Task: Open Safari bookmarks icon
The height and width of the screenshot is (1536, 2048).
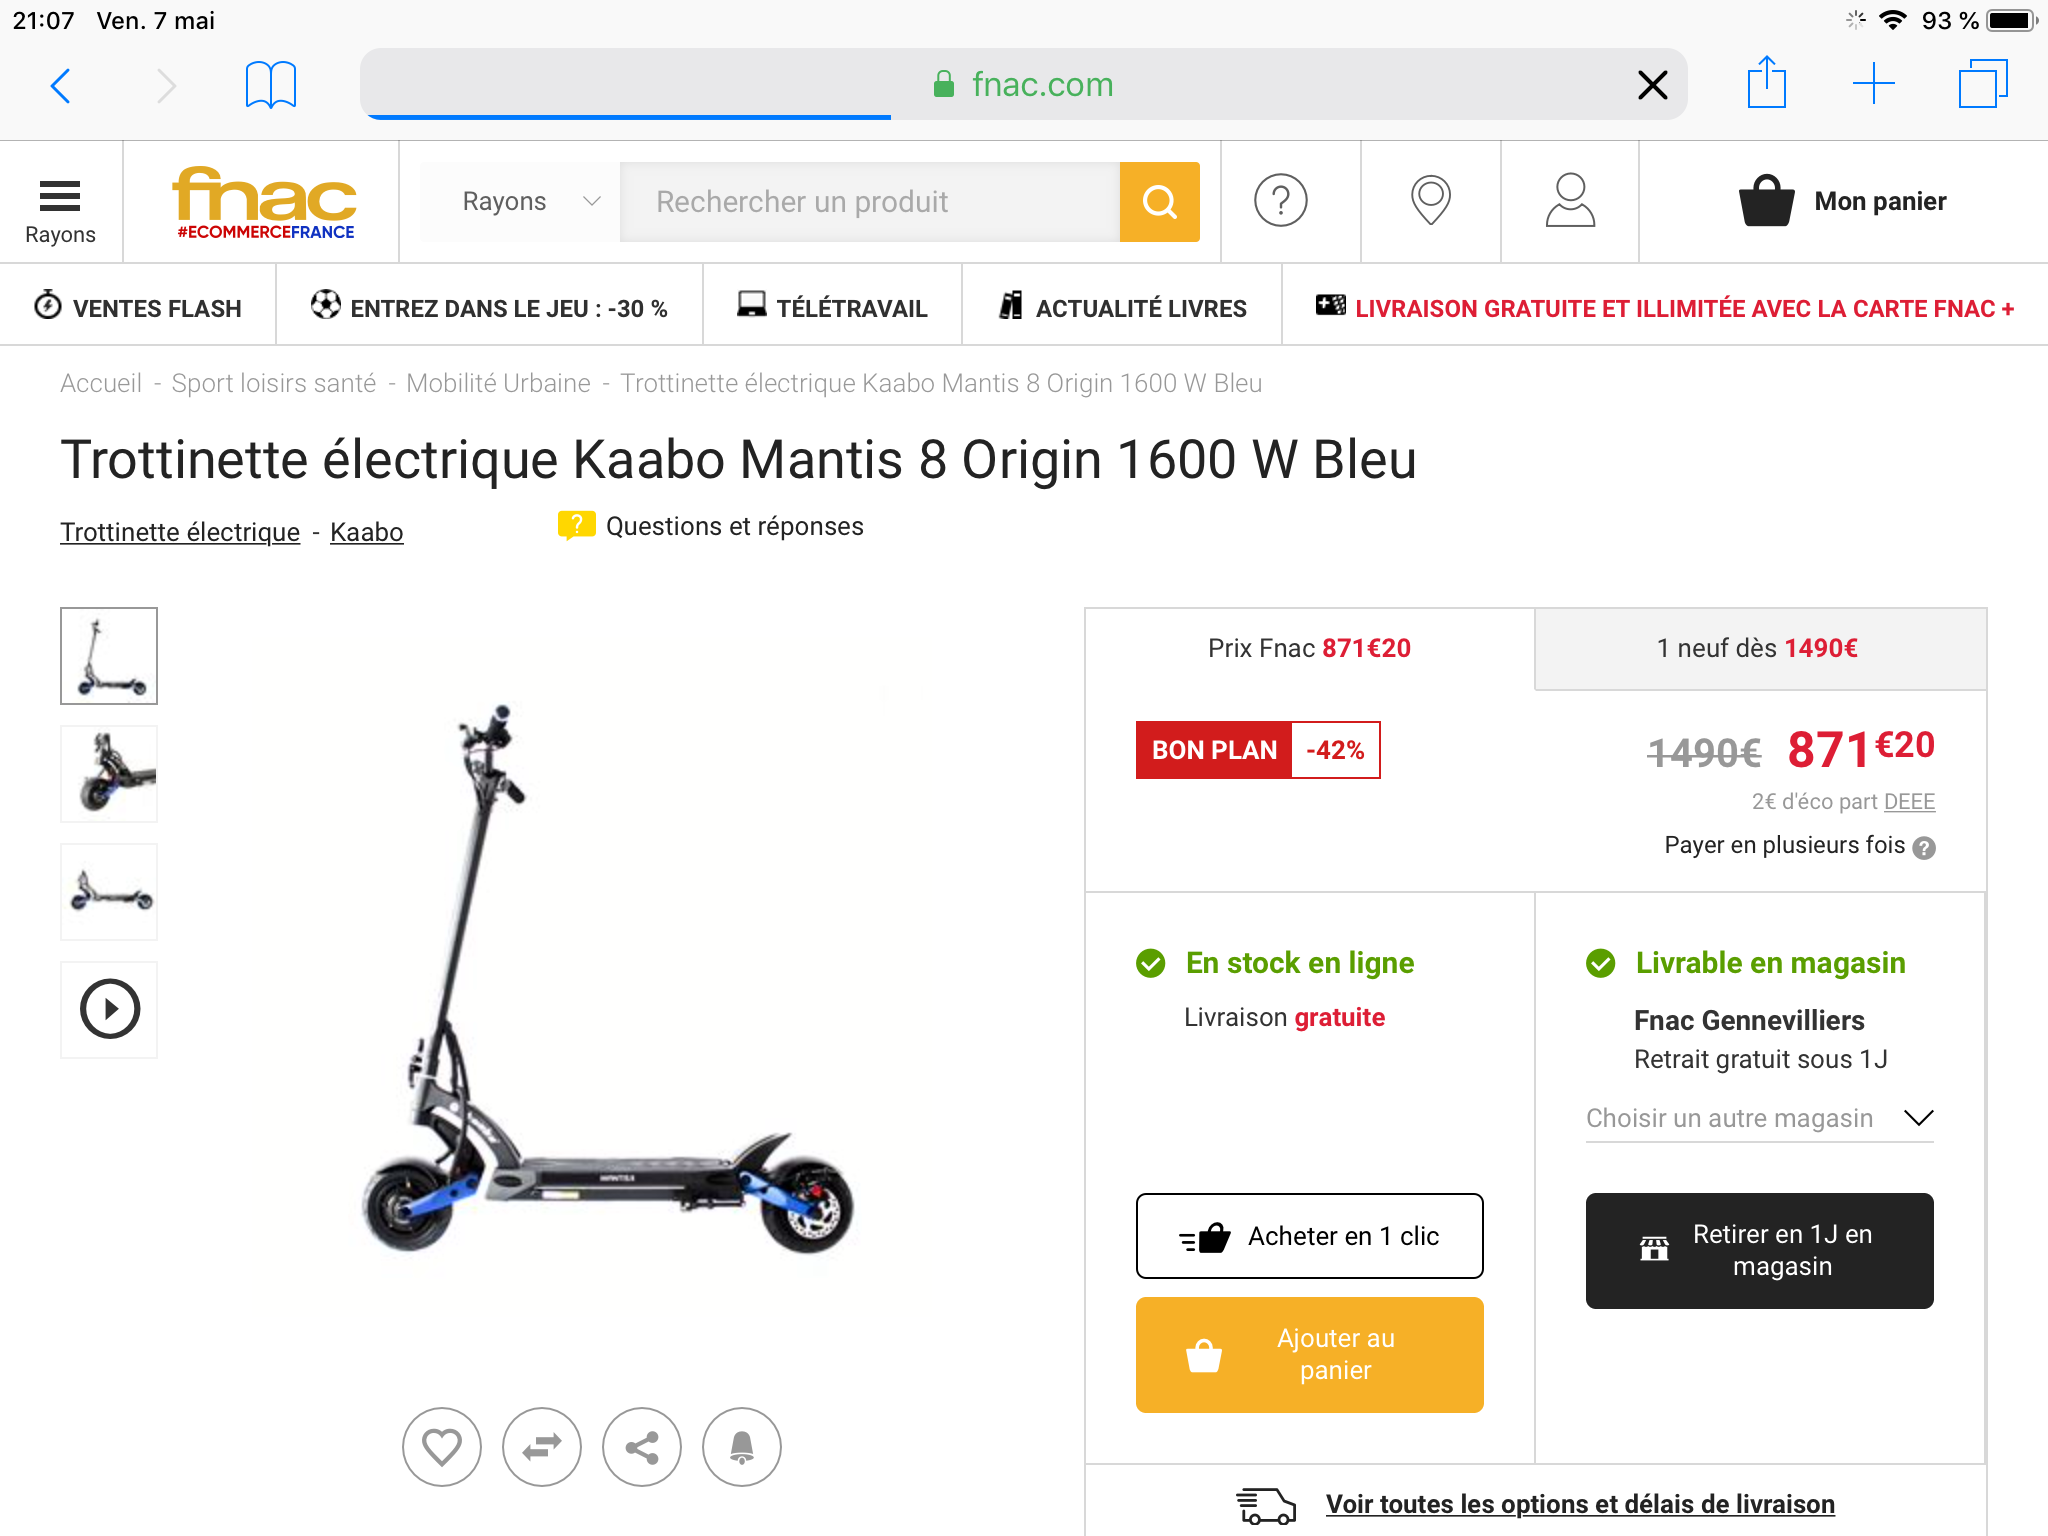Action: (270, 85)
